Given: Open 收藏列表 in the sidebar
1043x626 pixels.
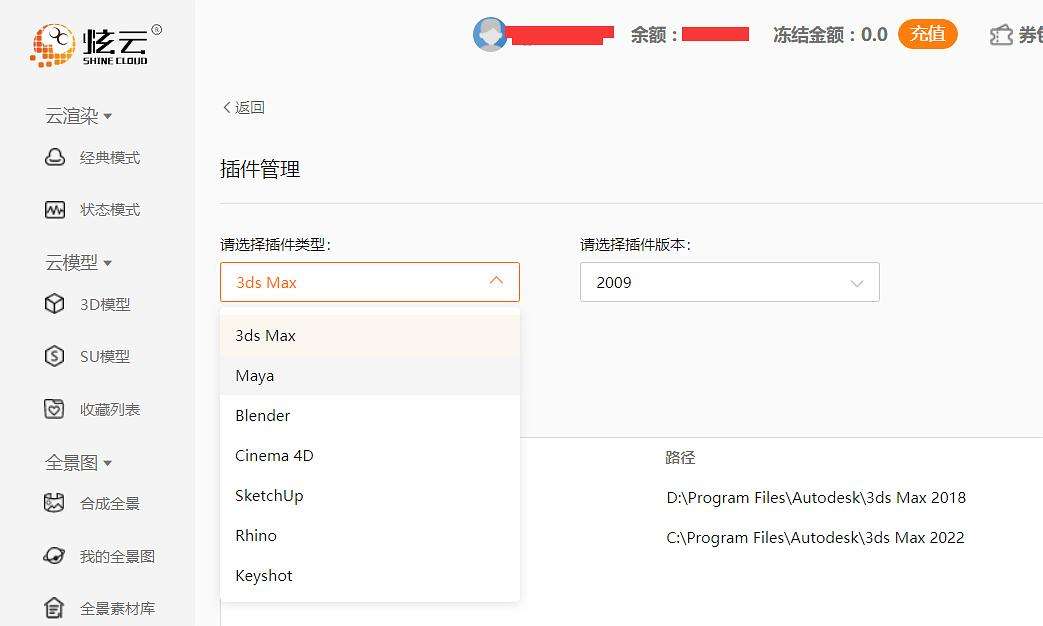Looking at the screenshot, I should 110,409.
